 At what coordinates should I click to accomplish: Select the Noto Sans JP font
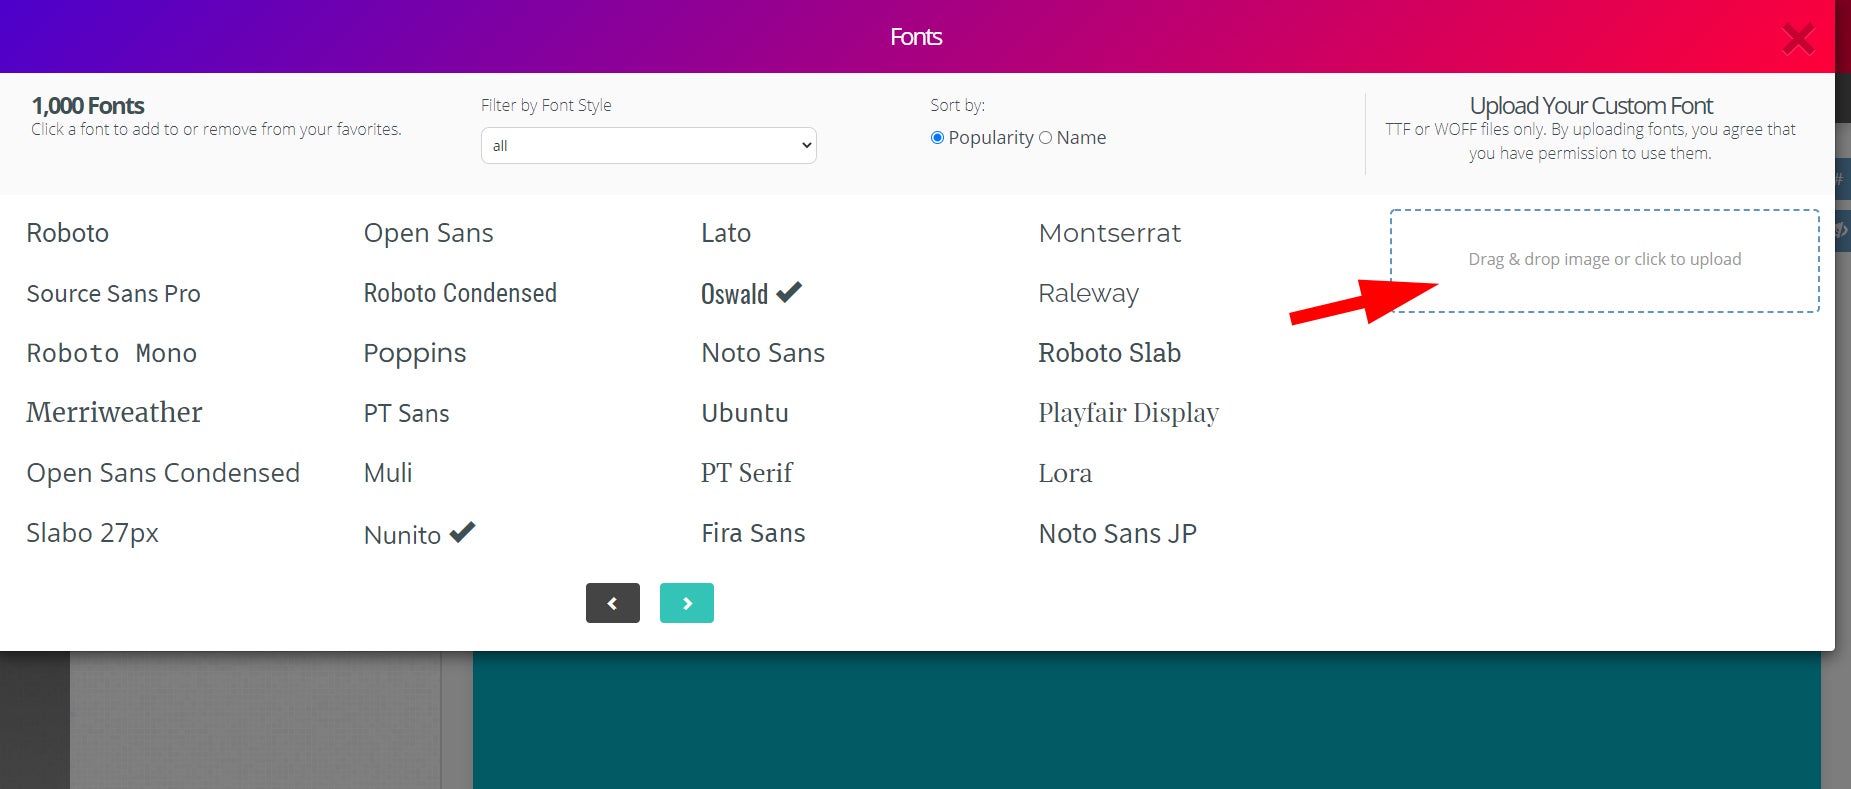click(x=1117, y=533)
